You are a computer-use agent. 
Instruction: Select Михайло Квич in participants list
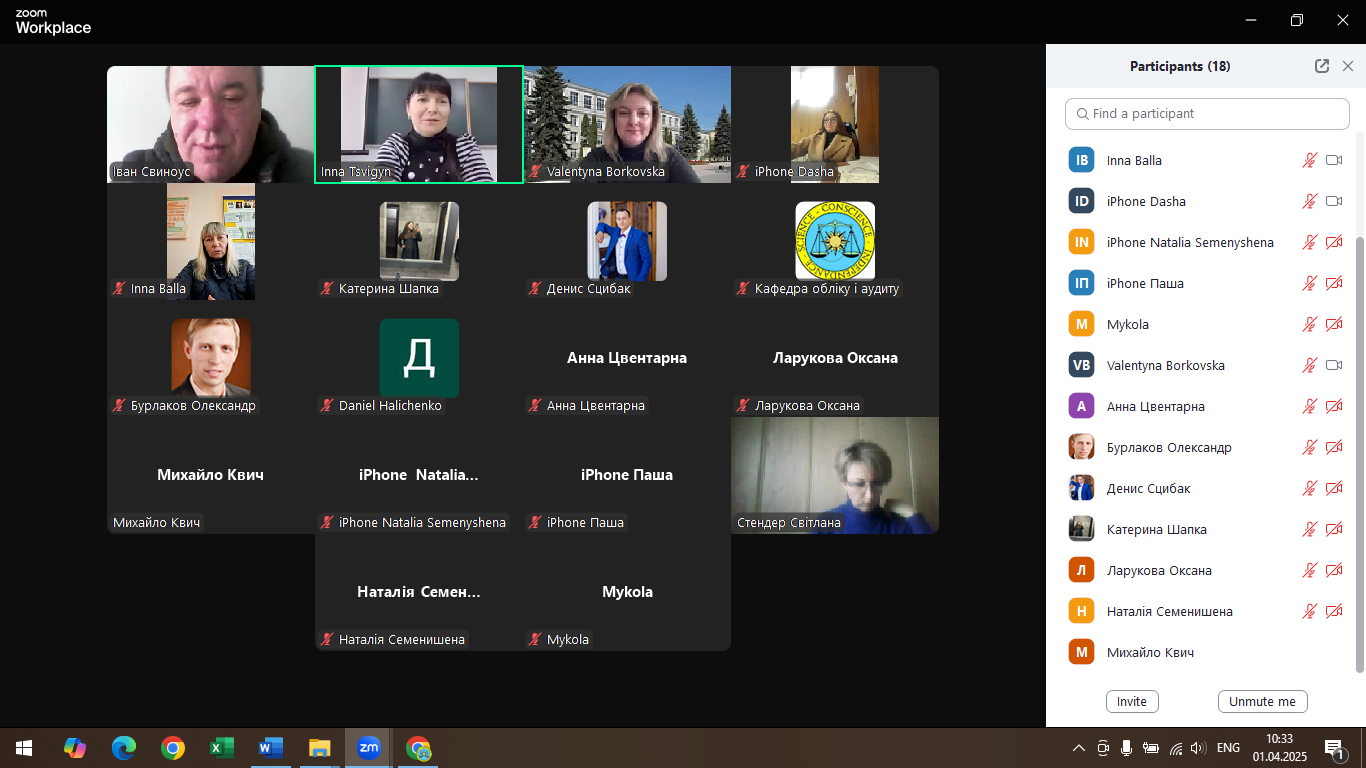1150,652
